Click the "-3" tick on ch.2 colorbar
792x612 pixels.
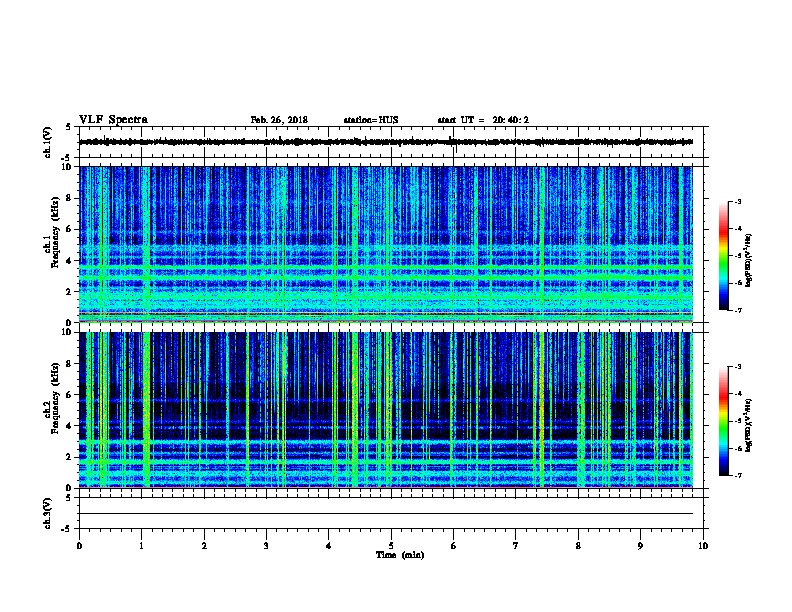click(x=737, y=367)
